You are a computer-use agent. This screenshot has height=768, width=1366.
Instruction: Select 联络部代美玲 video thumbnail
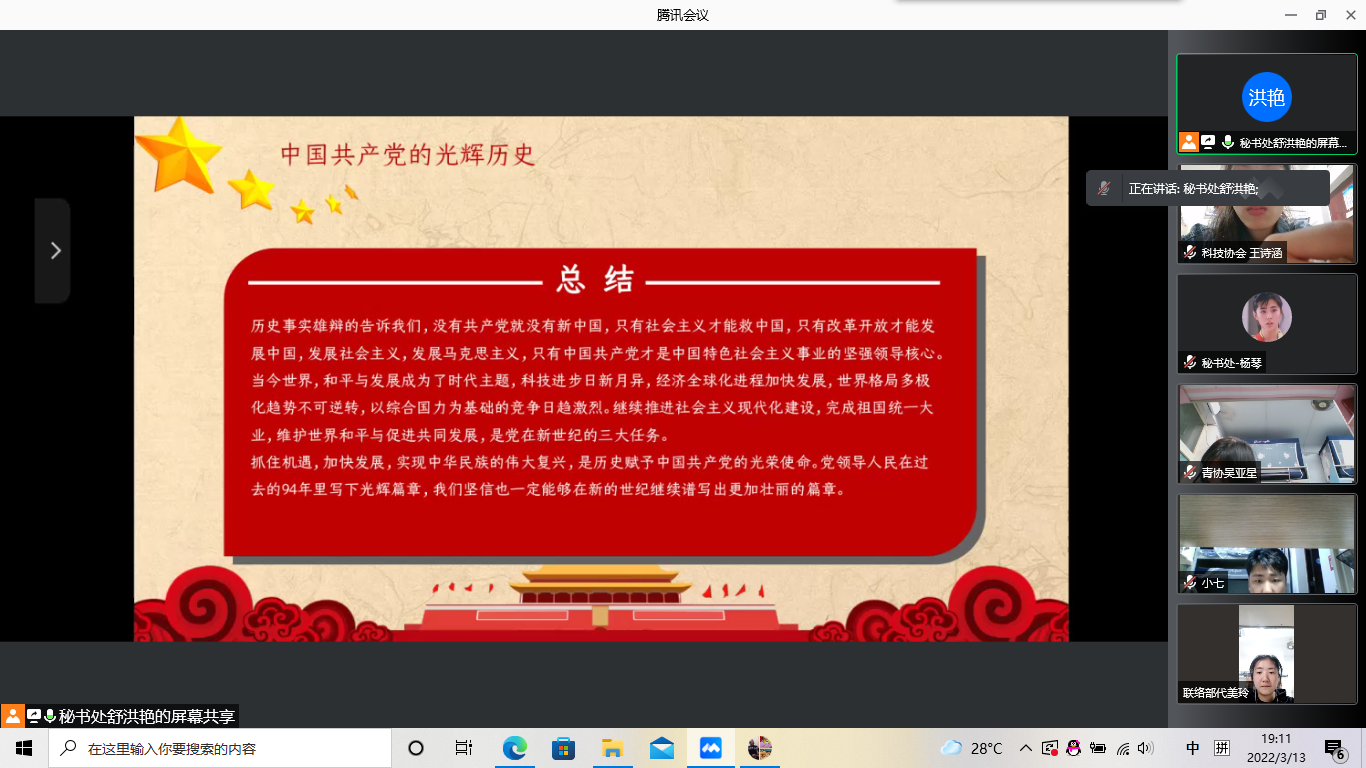[1266, 652]
